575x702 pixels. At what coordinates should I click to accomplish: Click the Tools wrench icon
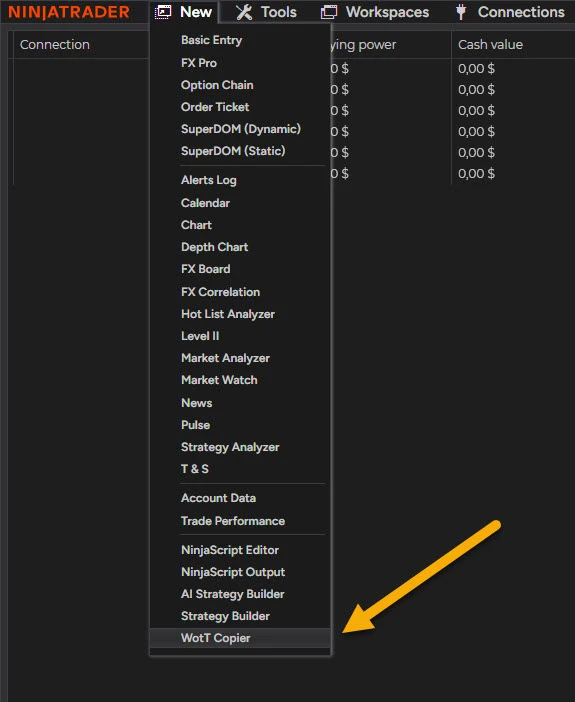click(244, 12)
